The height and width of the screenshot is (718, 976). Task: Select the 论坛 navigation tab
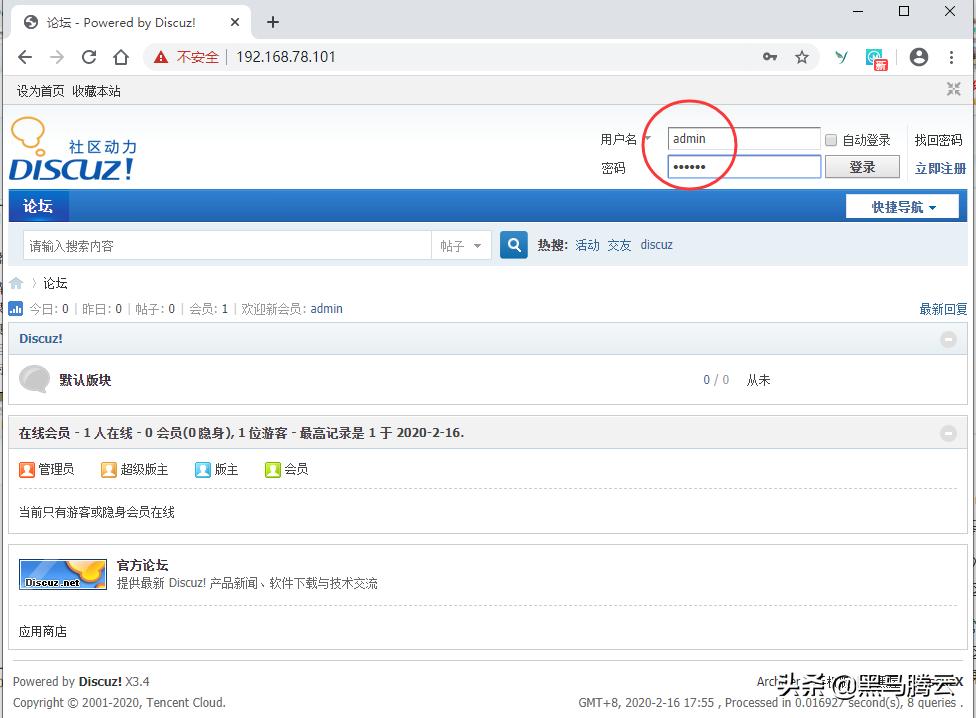click(39, 205)
